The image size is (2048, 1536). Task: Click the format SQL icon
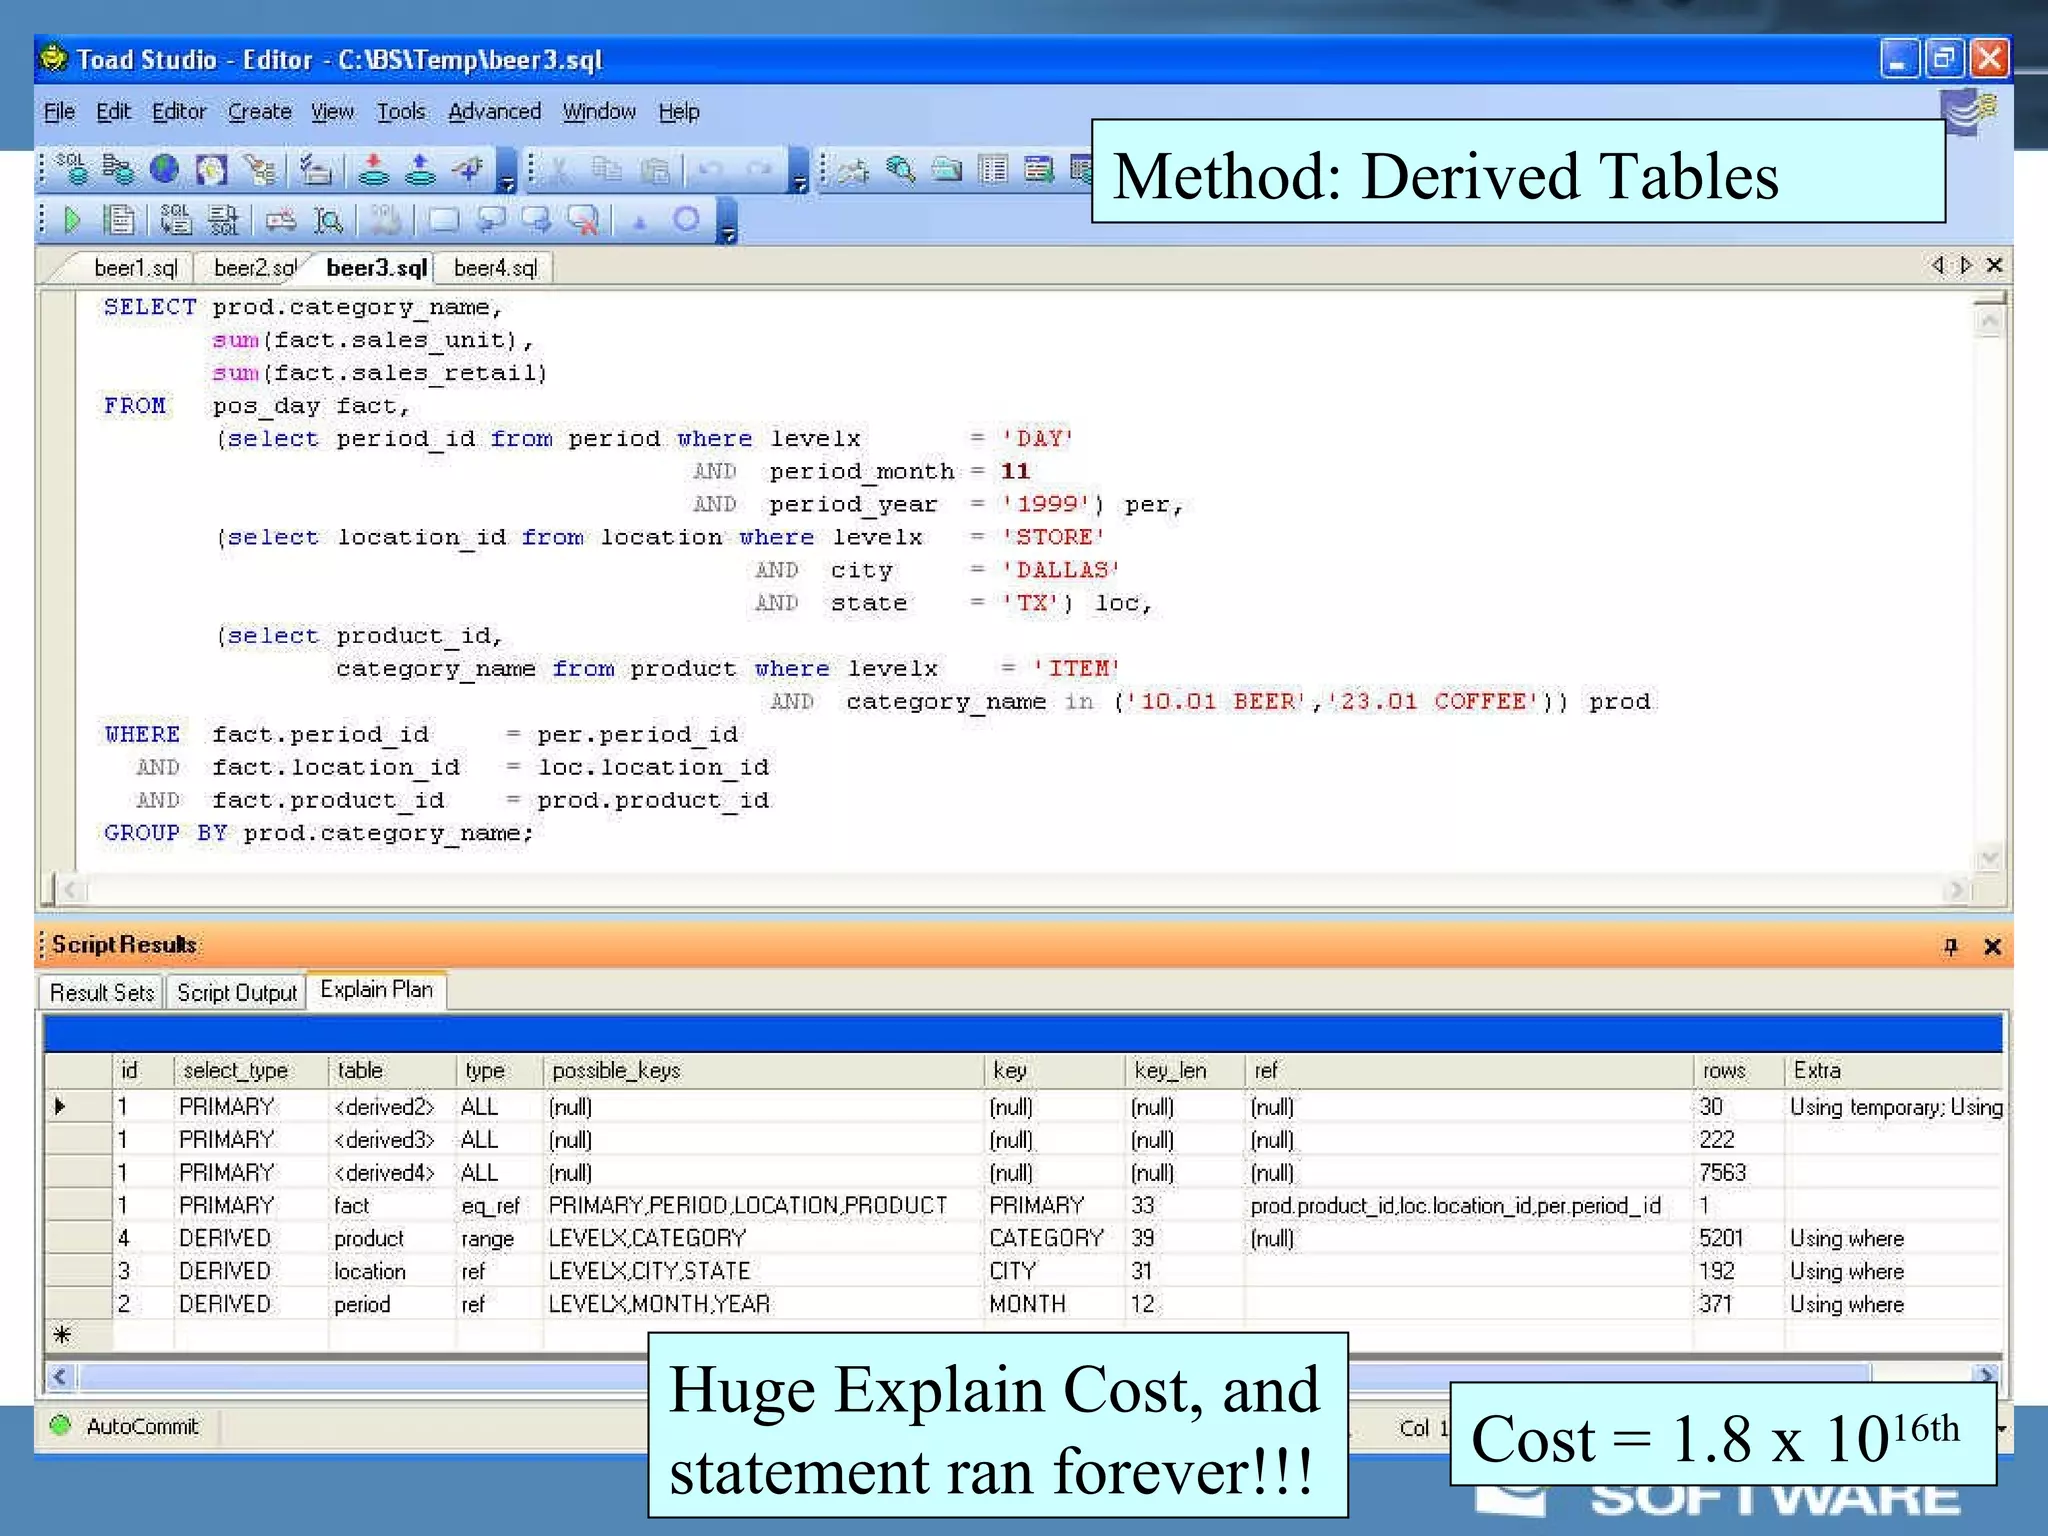pyautogui.click(x=175, y=219)
